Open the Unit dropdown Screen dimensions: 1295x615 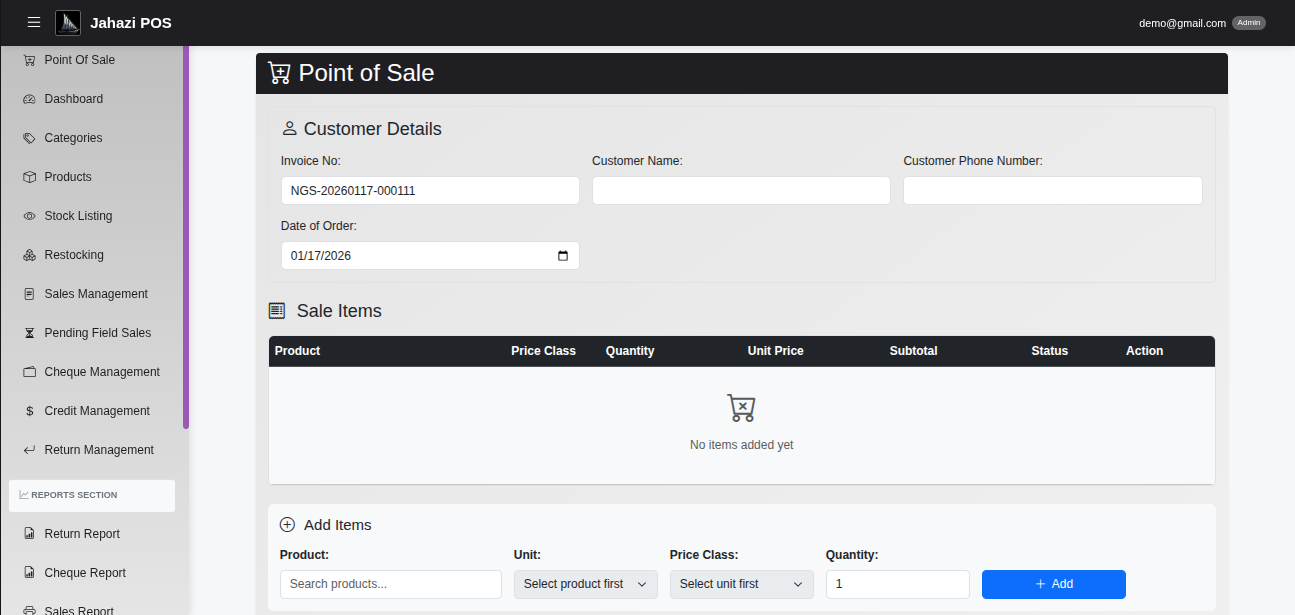tap(585, 584)
